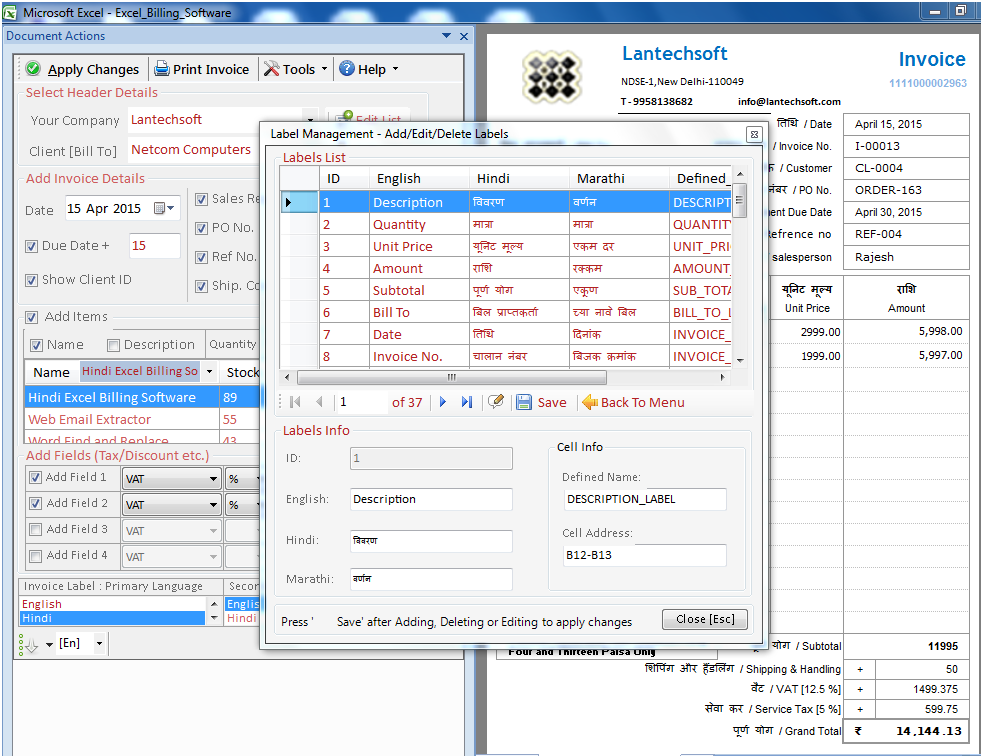Open the Help menu
The height and width of the screenshot is (756, 981).
pos(369,69)
